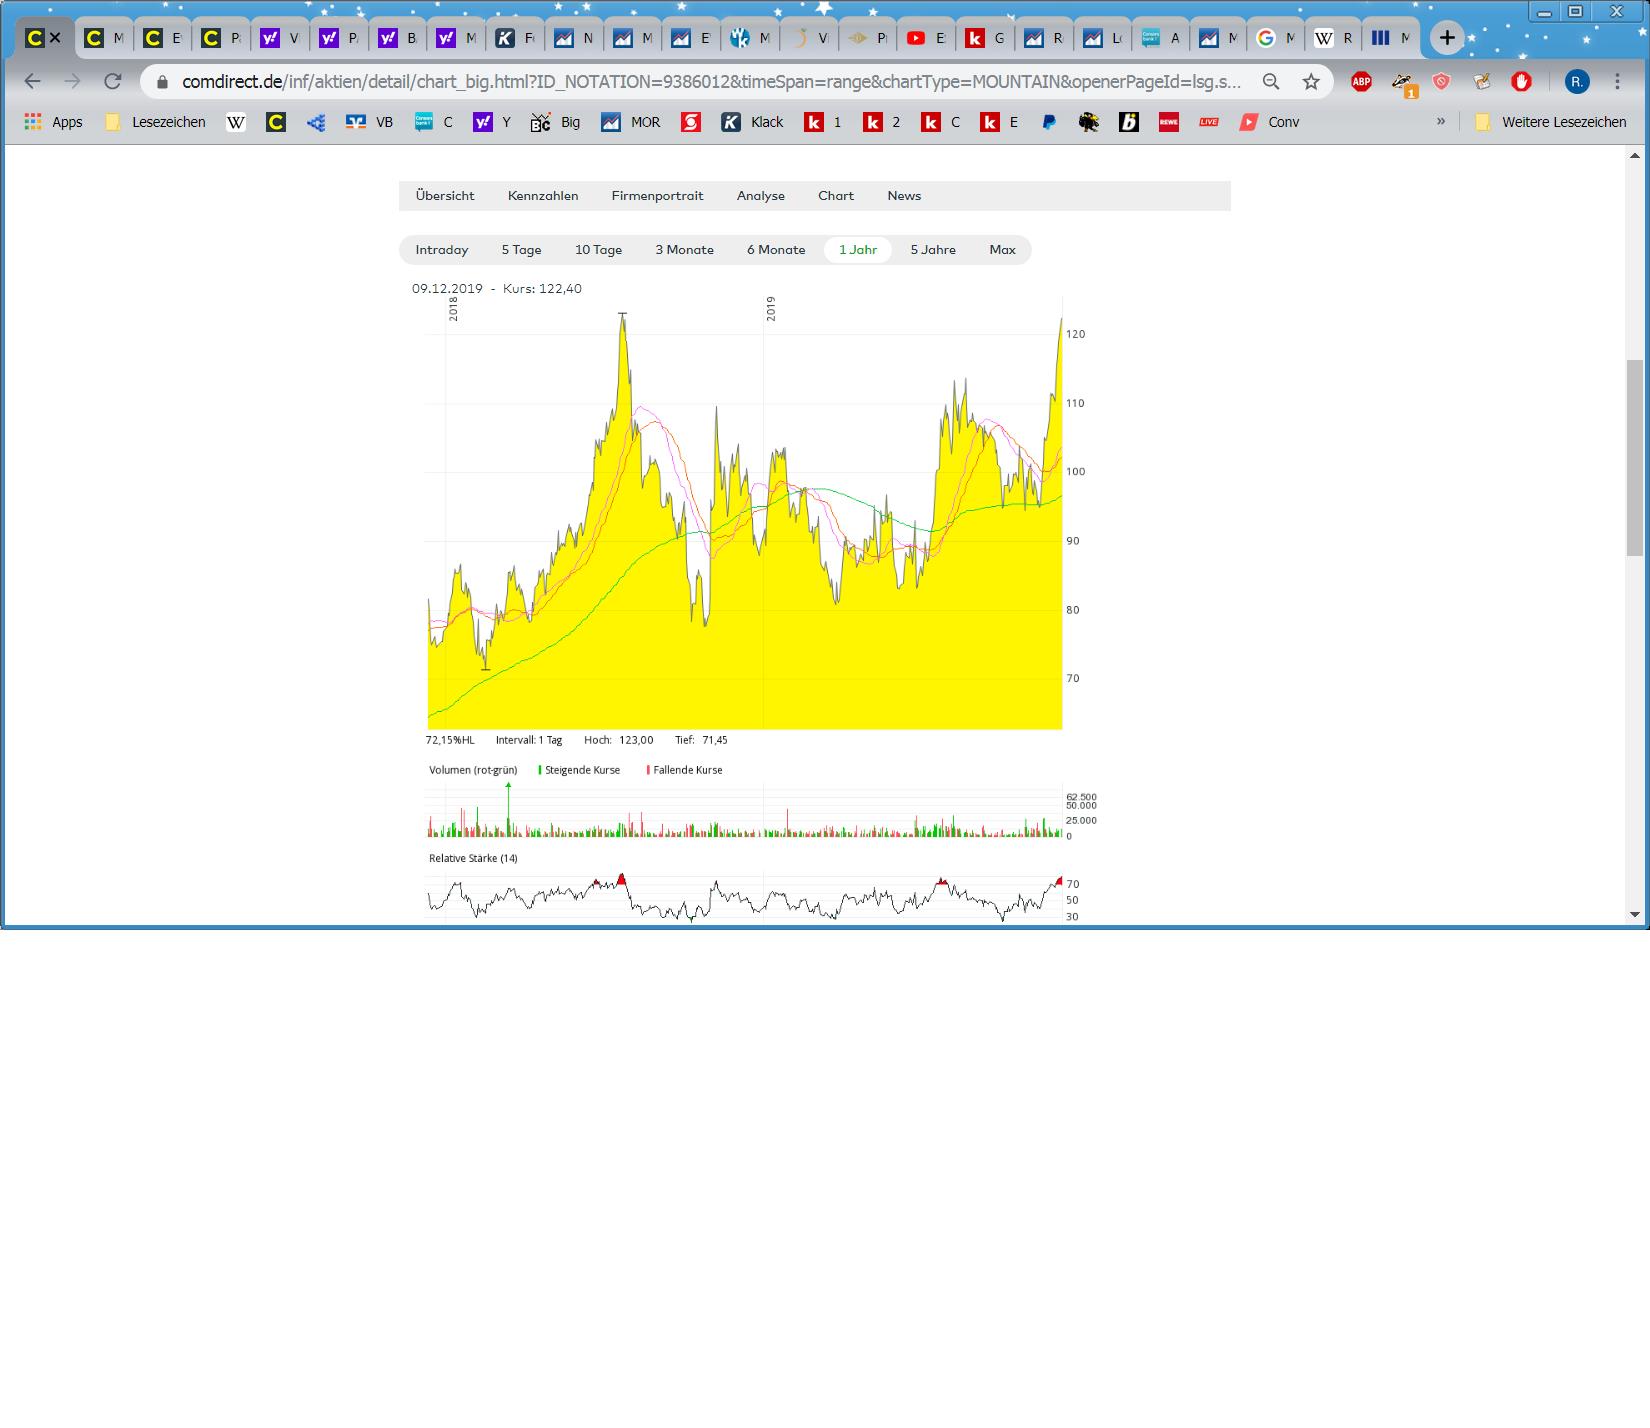Click the Intervall: 1 Tag label
Screen dimensions: 1650x1428
point(529,740)
